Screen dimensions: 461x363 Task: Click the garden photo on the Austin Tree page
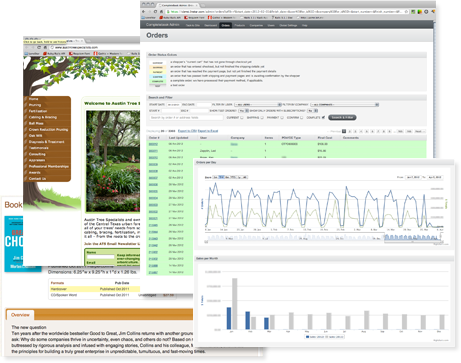click(x=113, y=161)
